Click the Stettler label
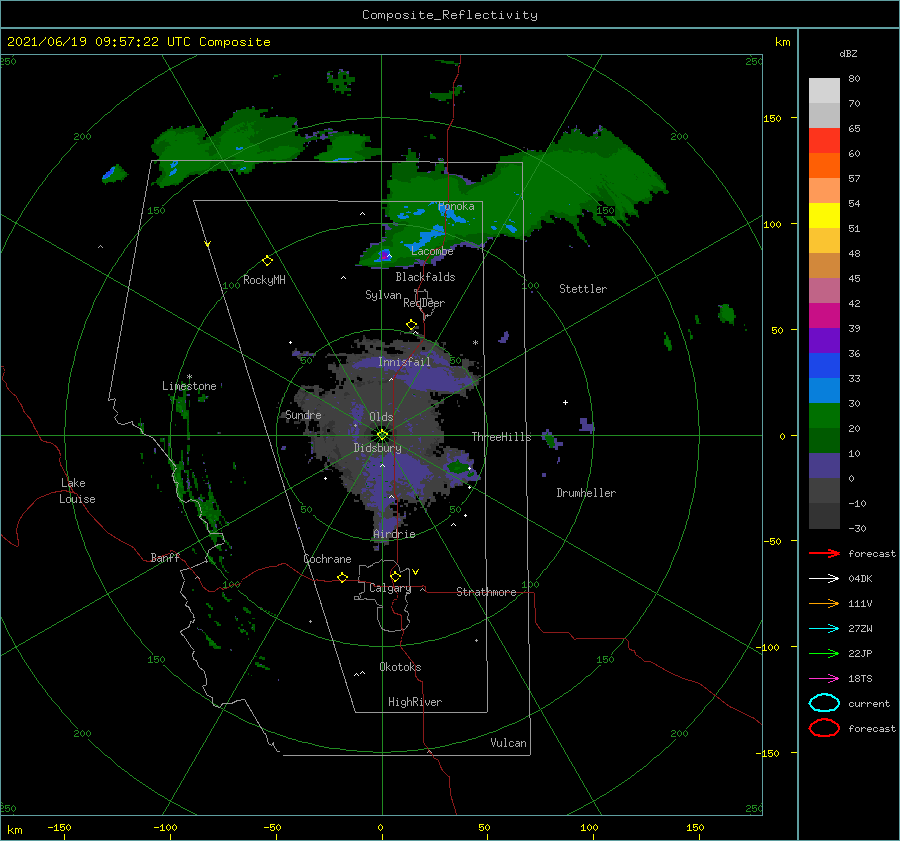 (583, 289)
